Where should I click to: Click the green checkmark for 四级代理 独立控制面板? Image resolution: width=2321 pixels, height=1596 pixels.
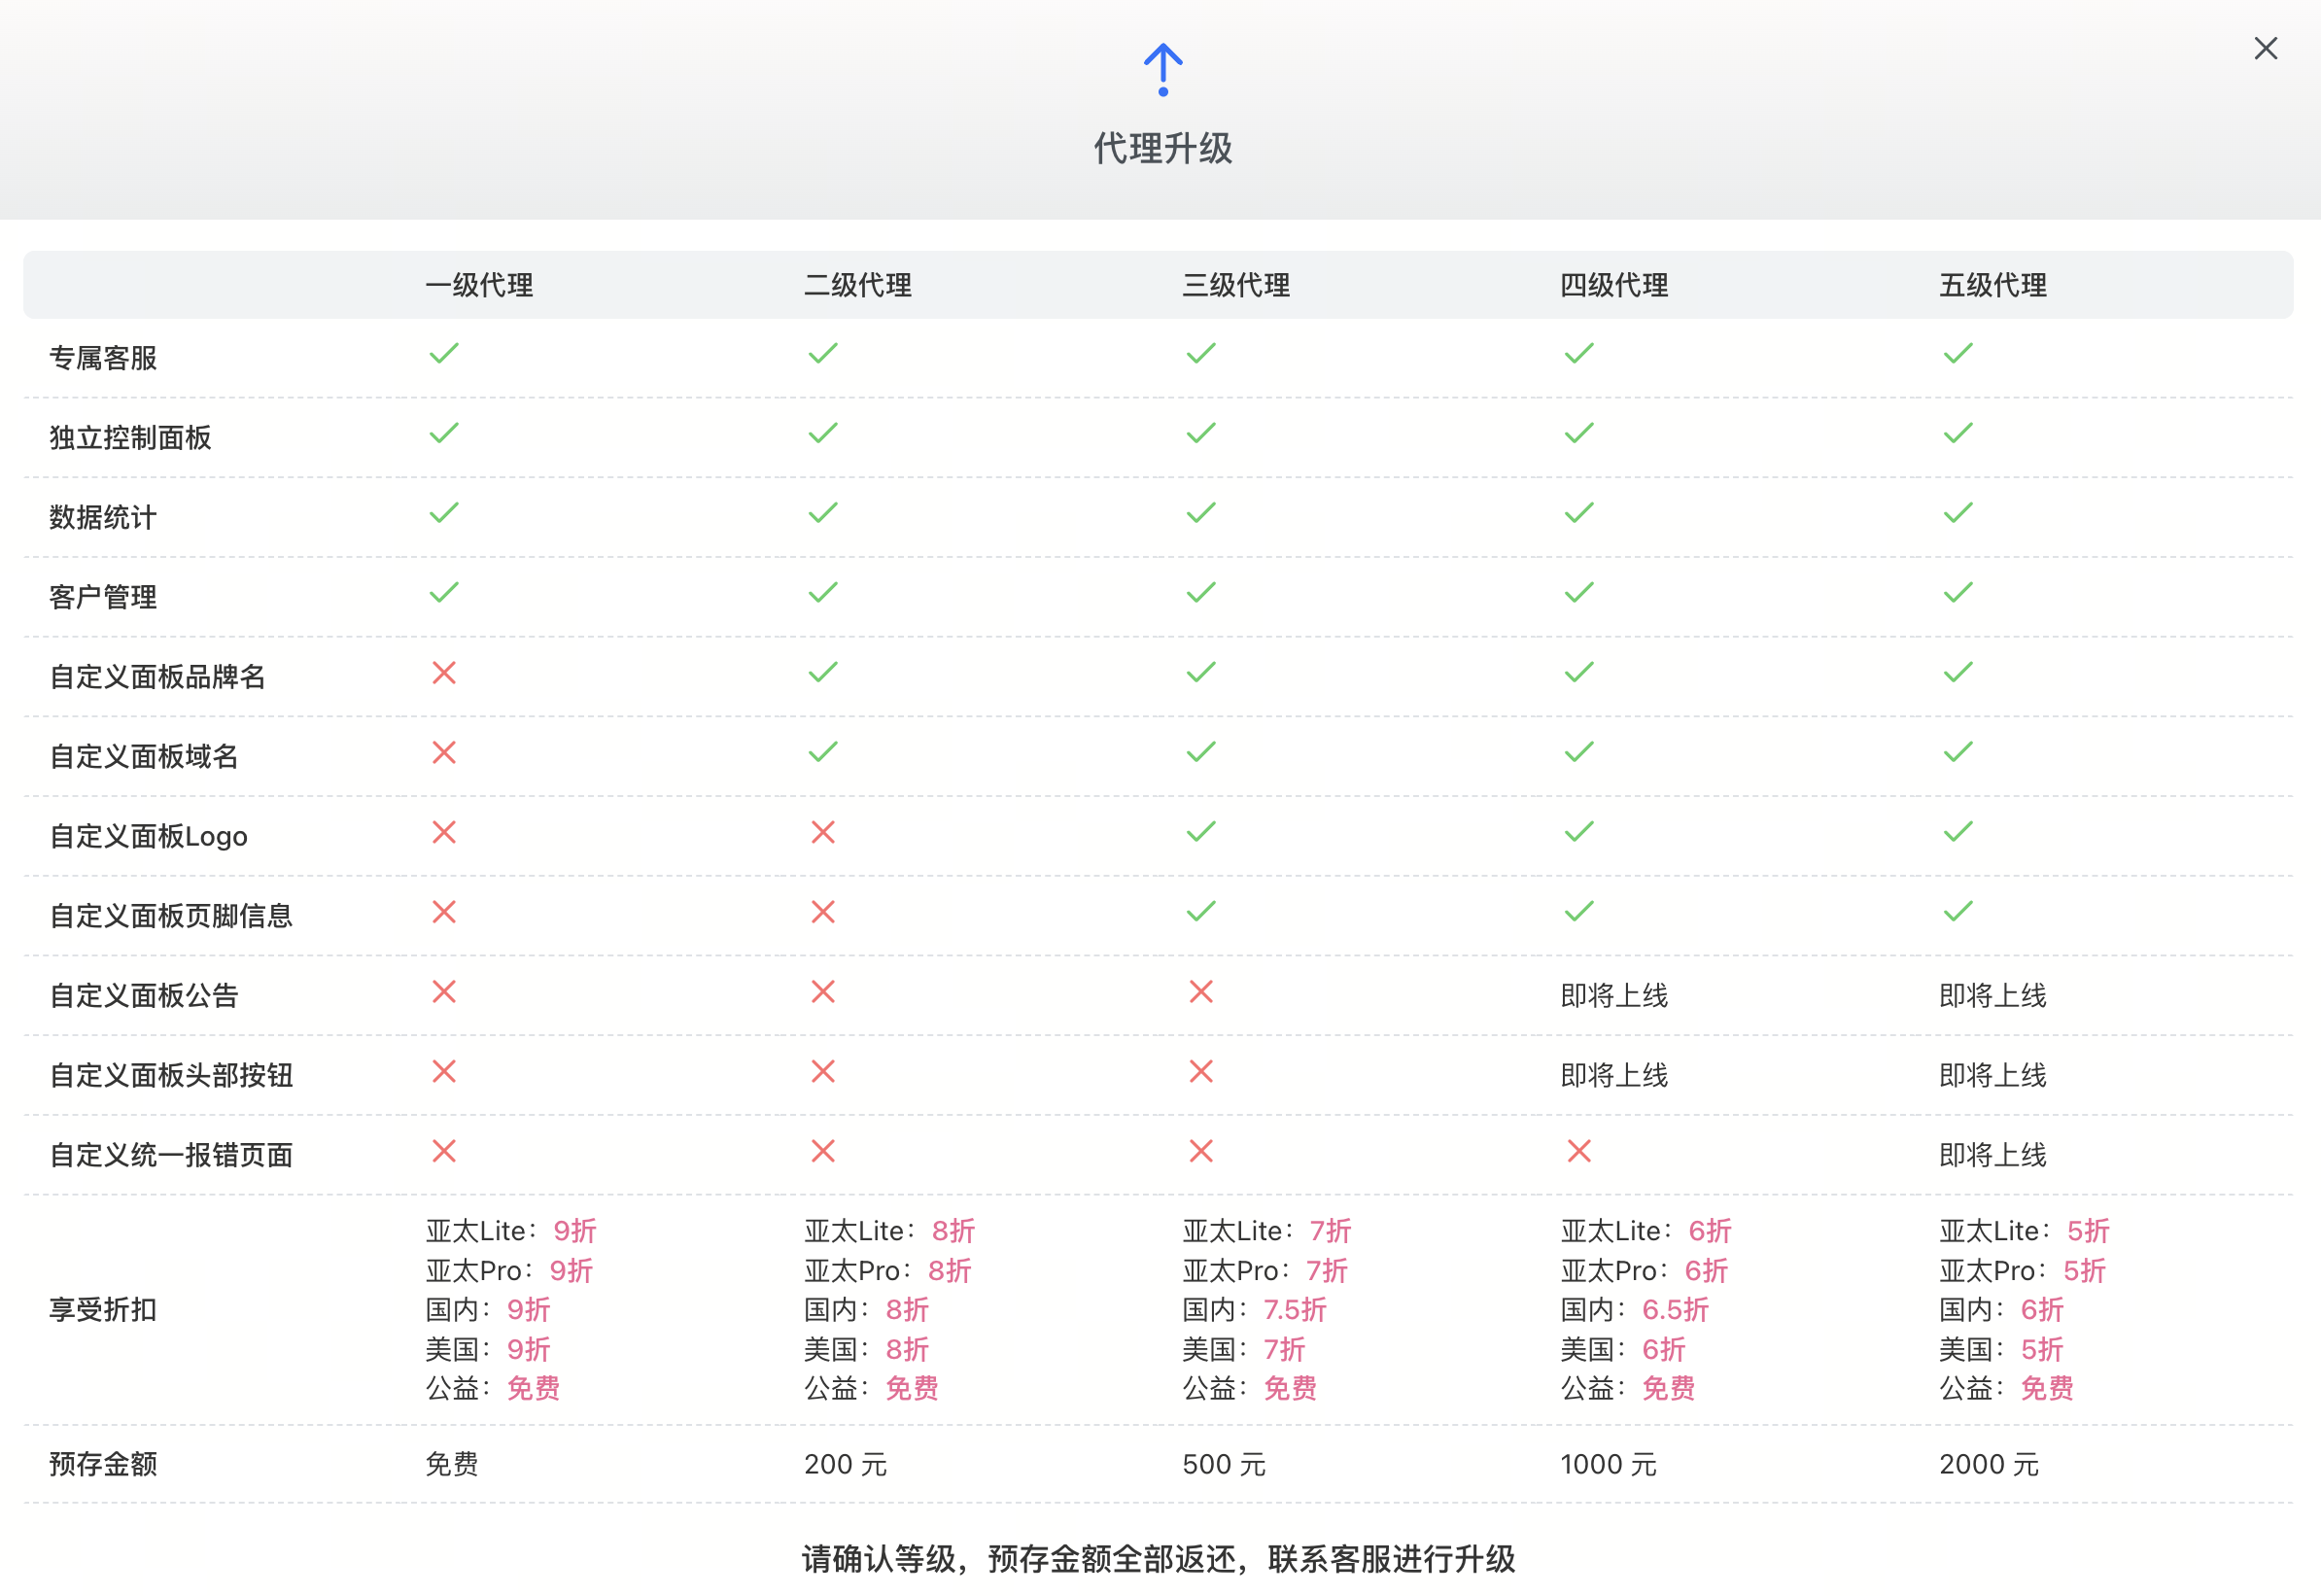coord(1578,433)
